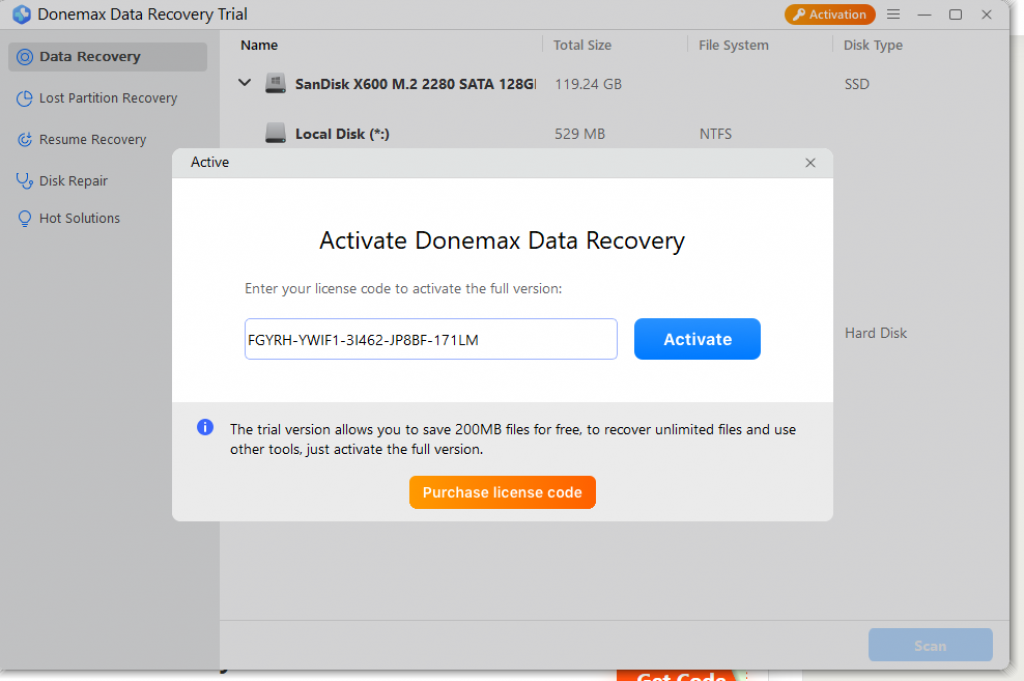Select the SanDisk X600 M.2 2280 drive name

(415, 84)
